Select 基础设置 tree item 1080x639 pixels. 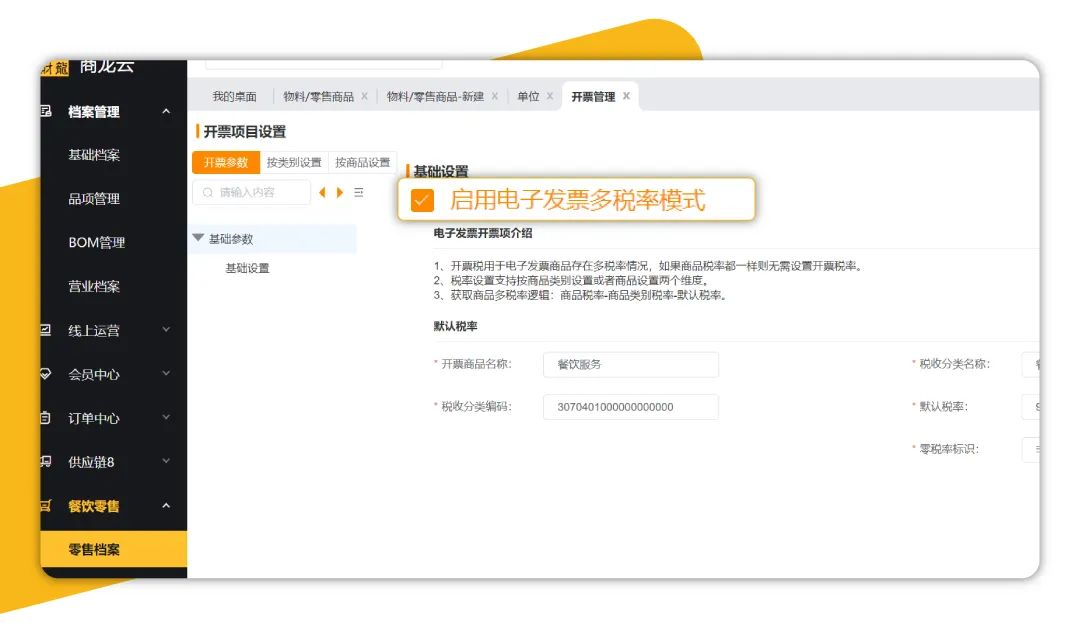point(247,268)
